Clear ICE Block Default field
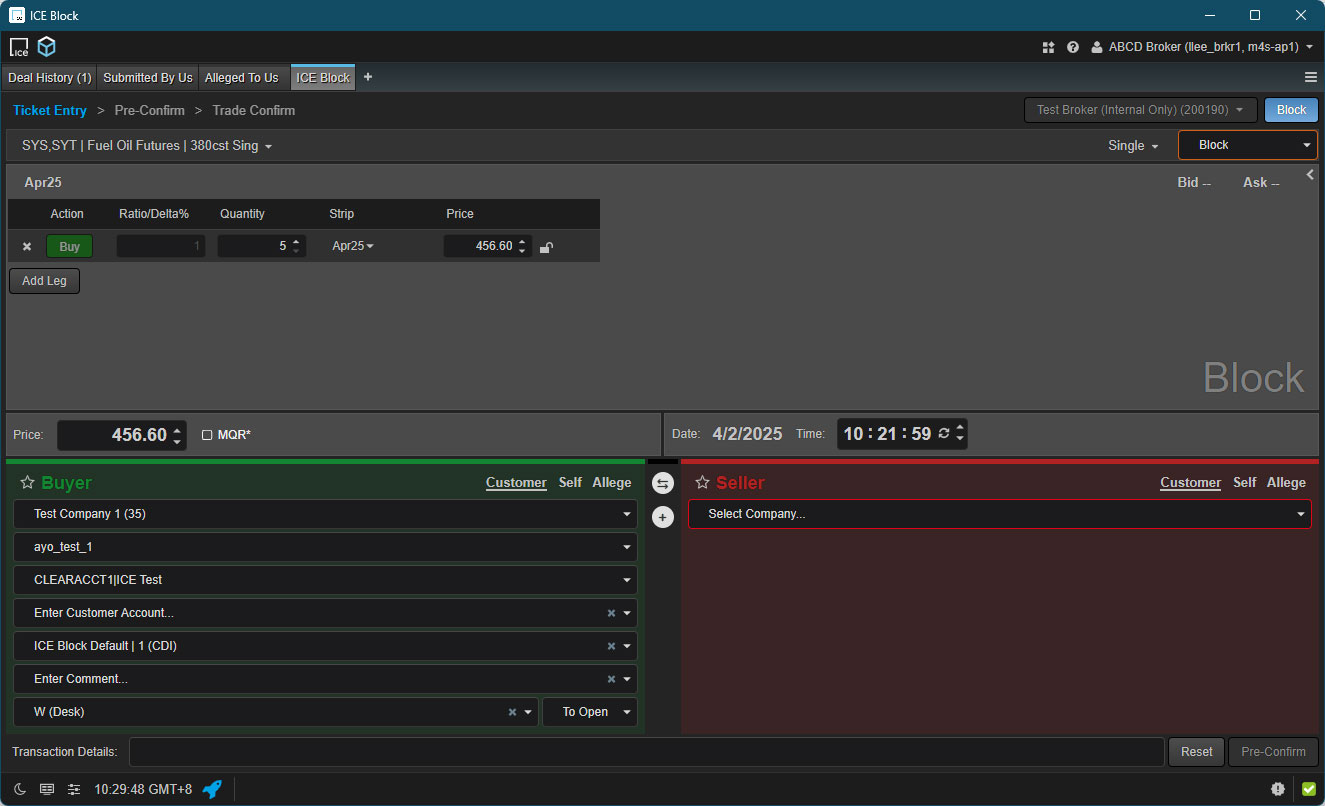The height and width of the screenshot is (806, 1325). (x=611, y=646)
